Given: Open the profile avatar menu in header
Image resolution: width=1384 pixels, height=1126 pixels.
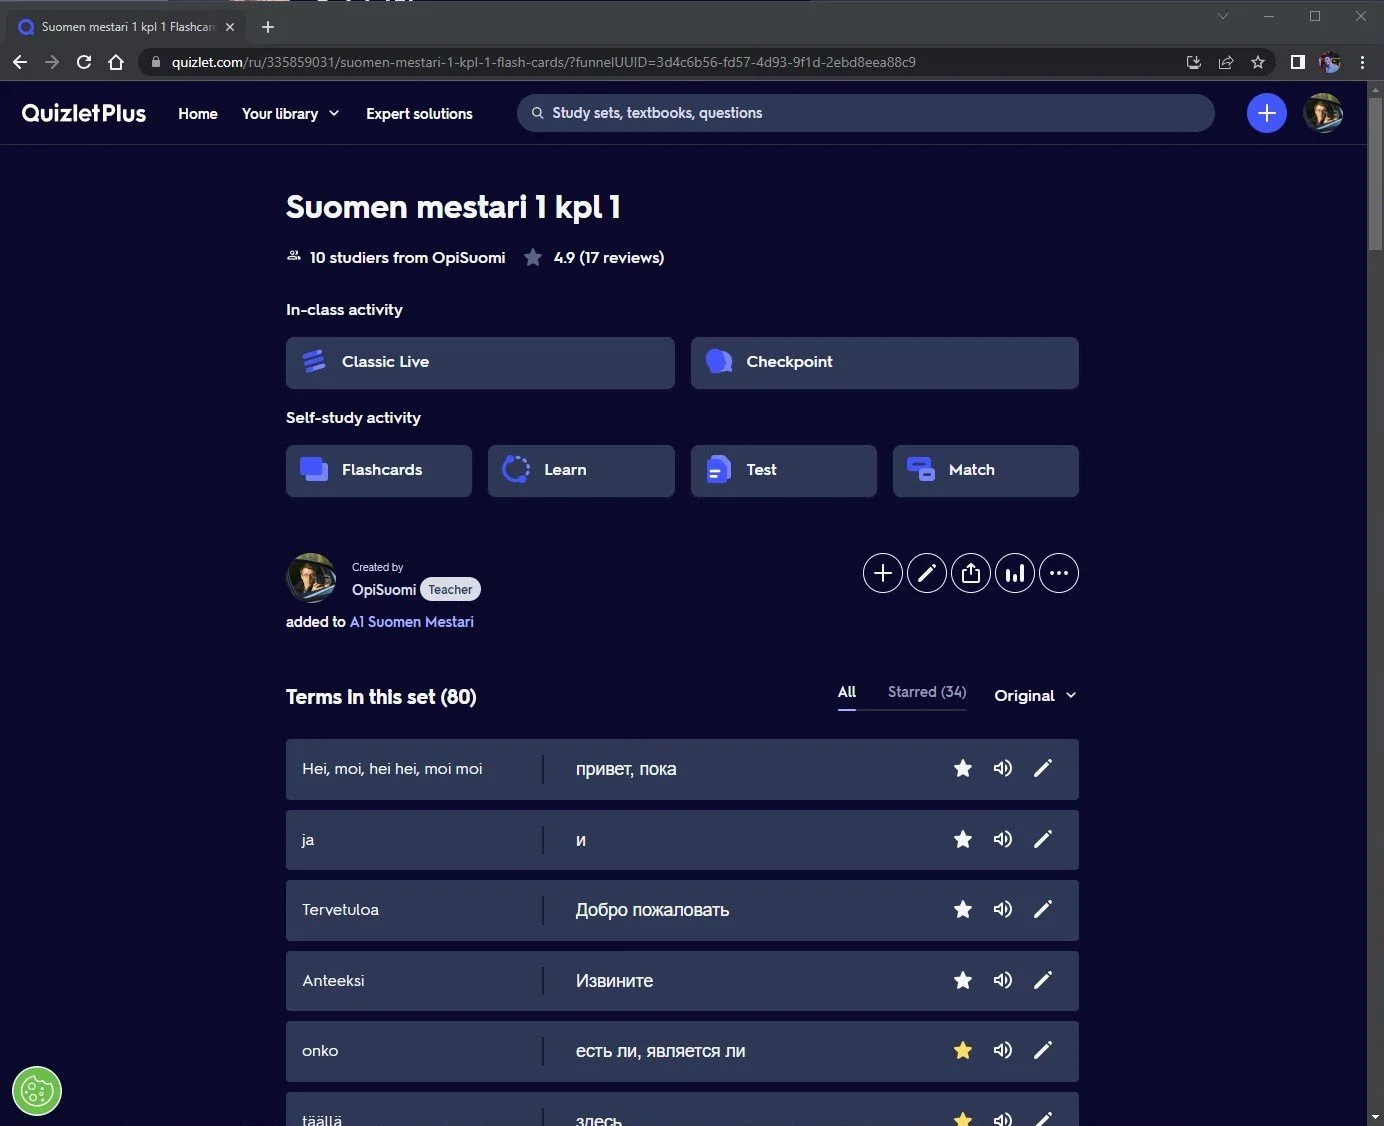Looking at the screenshot, I should 1323,113.
